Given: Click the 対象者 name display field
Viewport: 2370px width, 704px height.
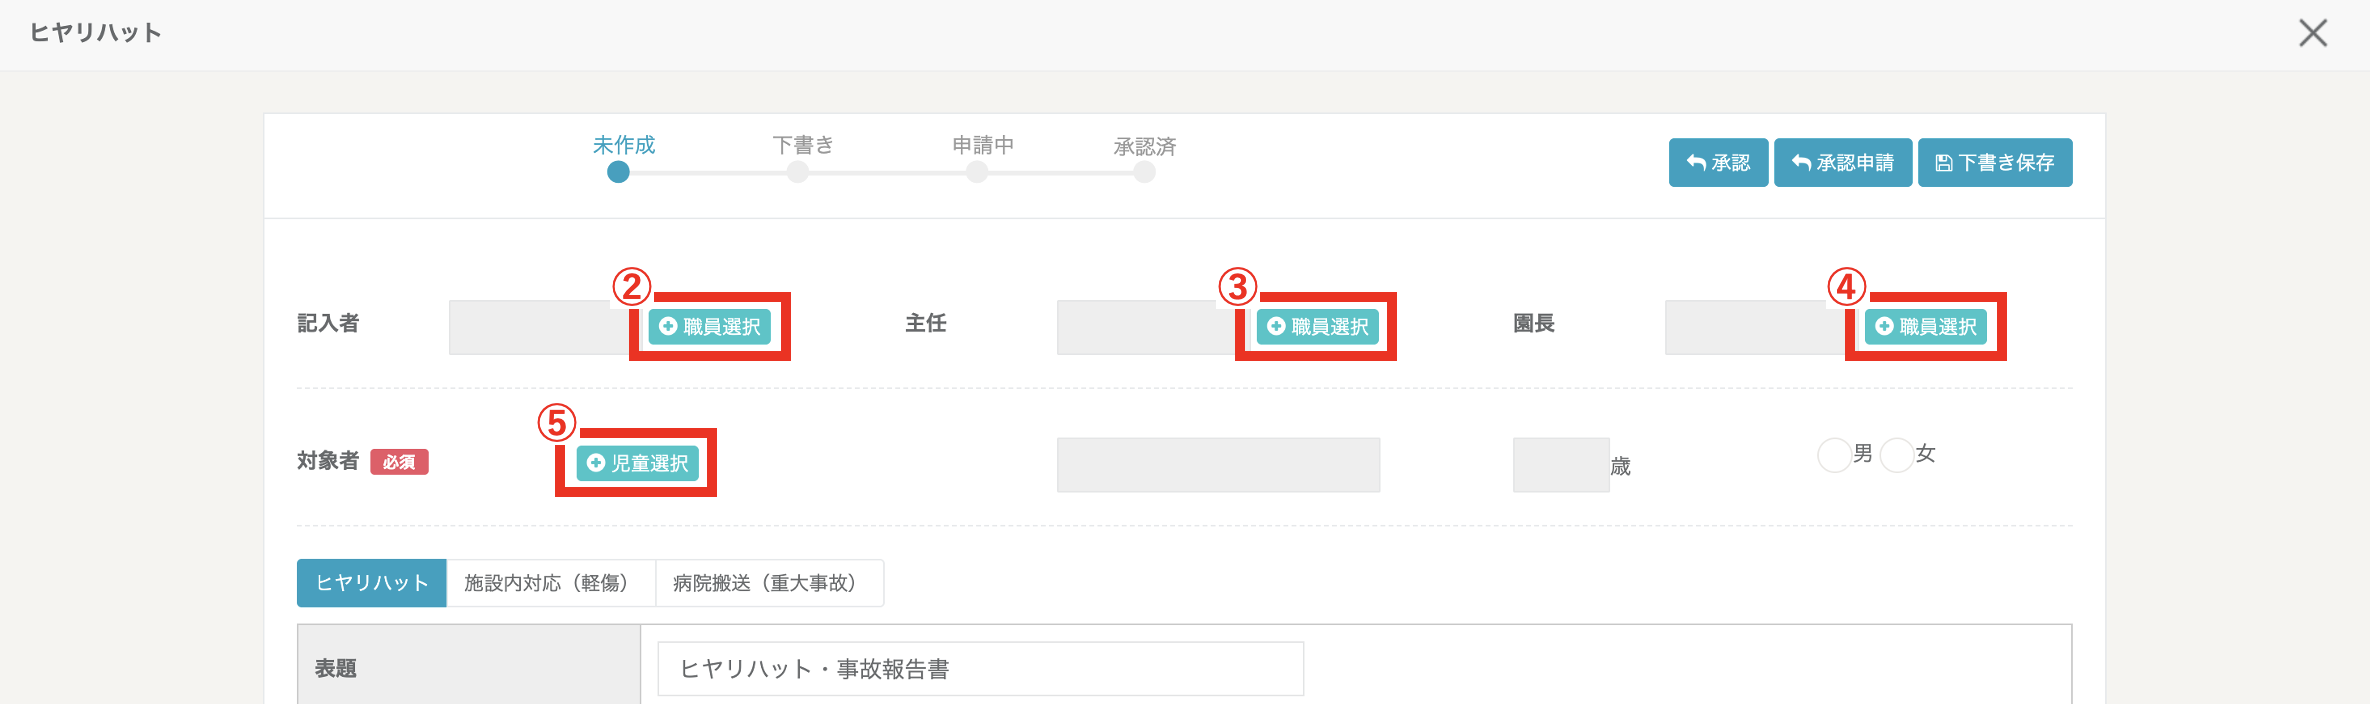Looking at the screenshot, I should (1218, 465).
